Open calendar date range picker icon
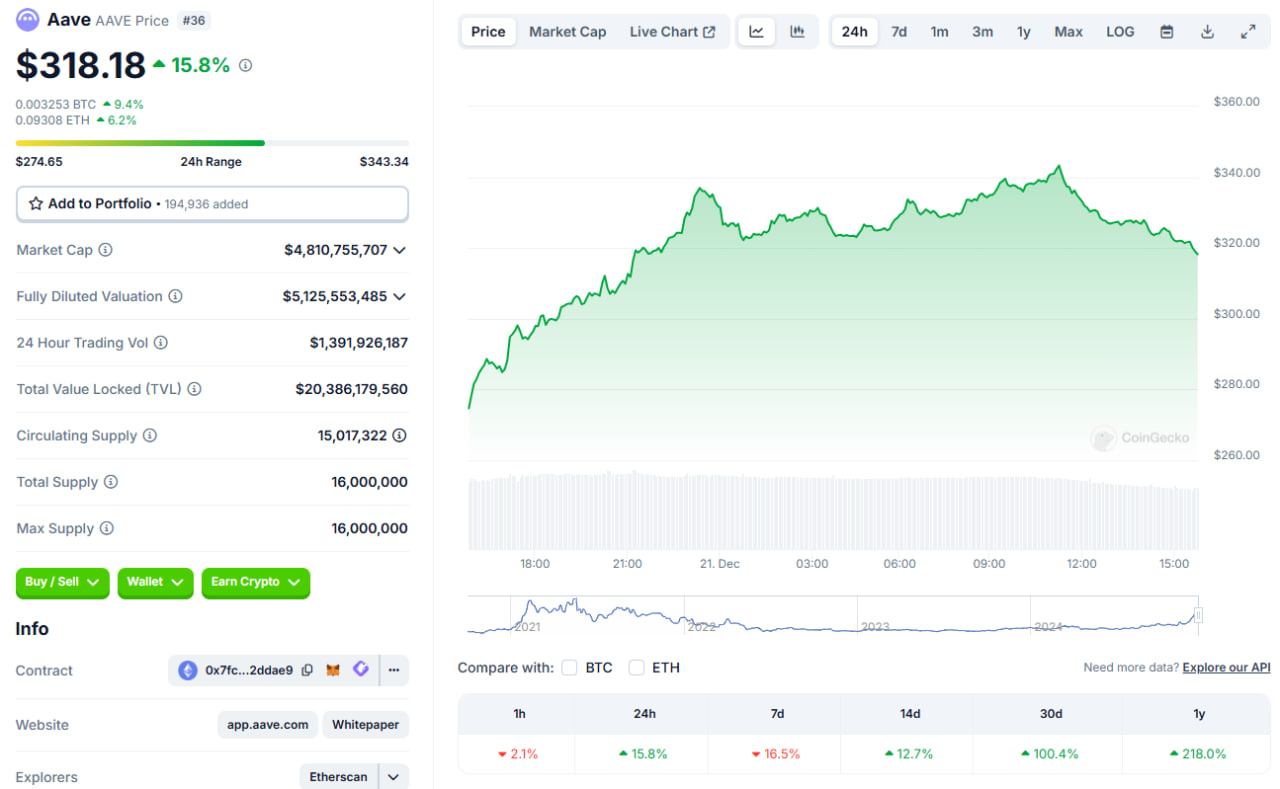Viewport: 1280px width, 789px height. pos(1167,32)
